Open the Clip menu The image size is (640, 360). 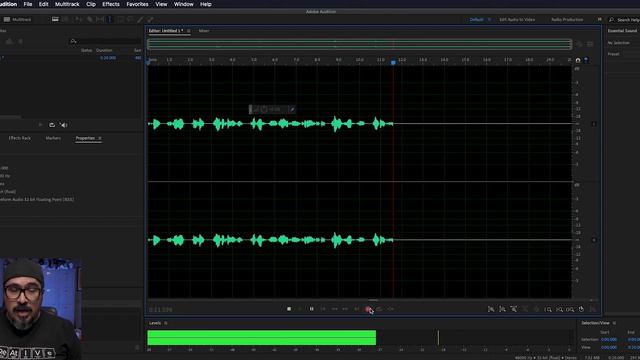point(91,4)
